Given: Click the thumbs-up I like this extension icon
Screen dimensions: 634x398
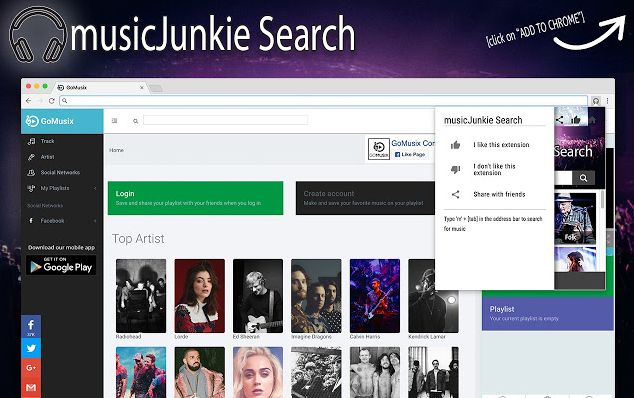Looking at the screenshot, I should point(455,145).
